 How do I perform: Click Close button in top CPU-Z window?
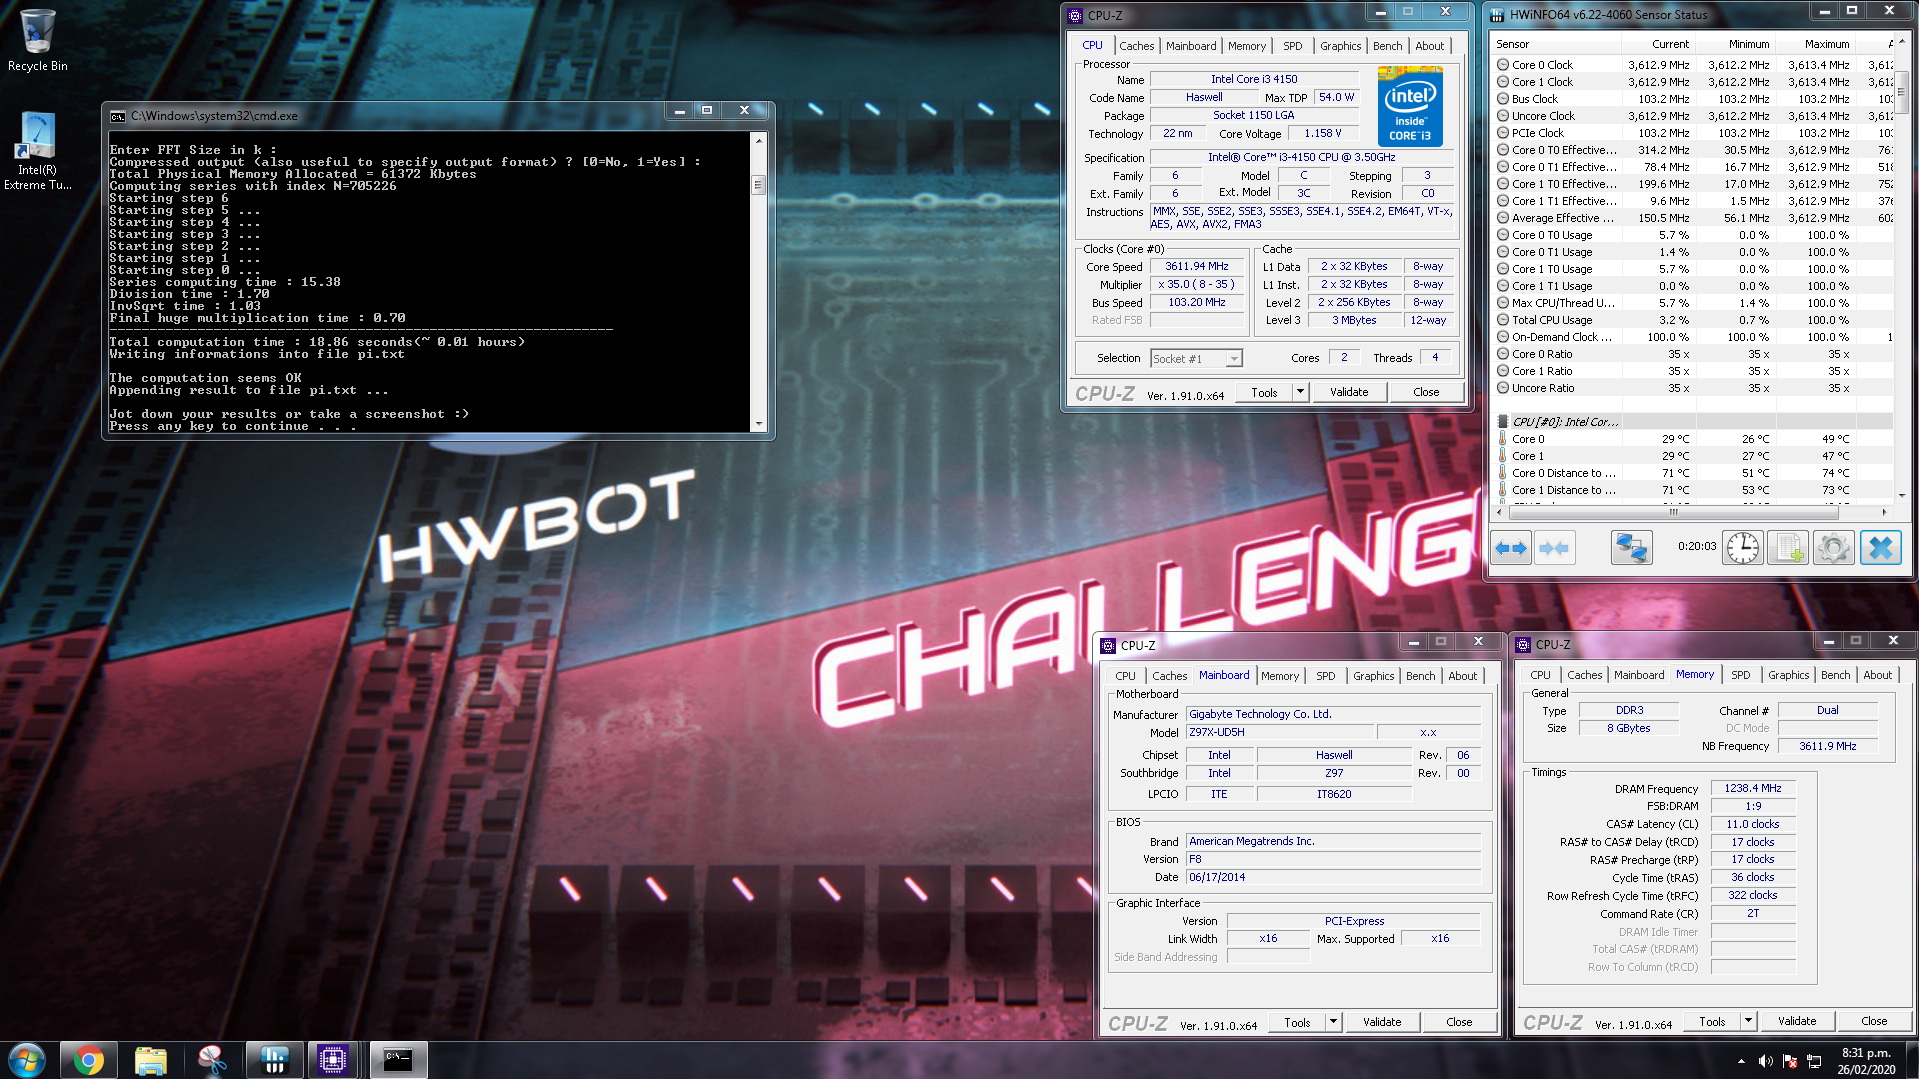point(1426,392)
